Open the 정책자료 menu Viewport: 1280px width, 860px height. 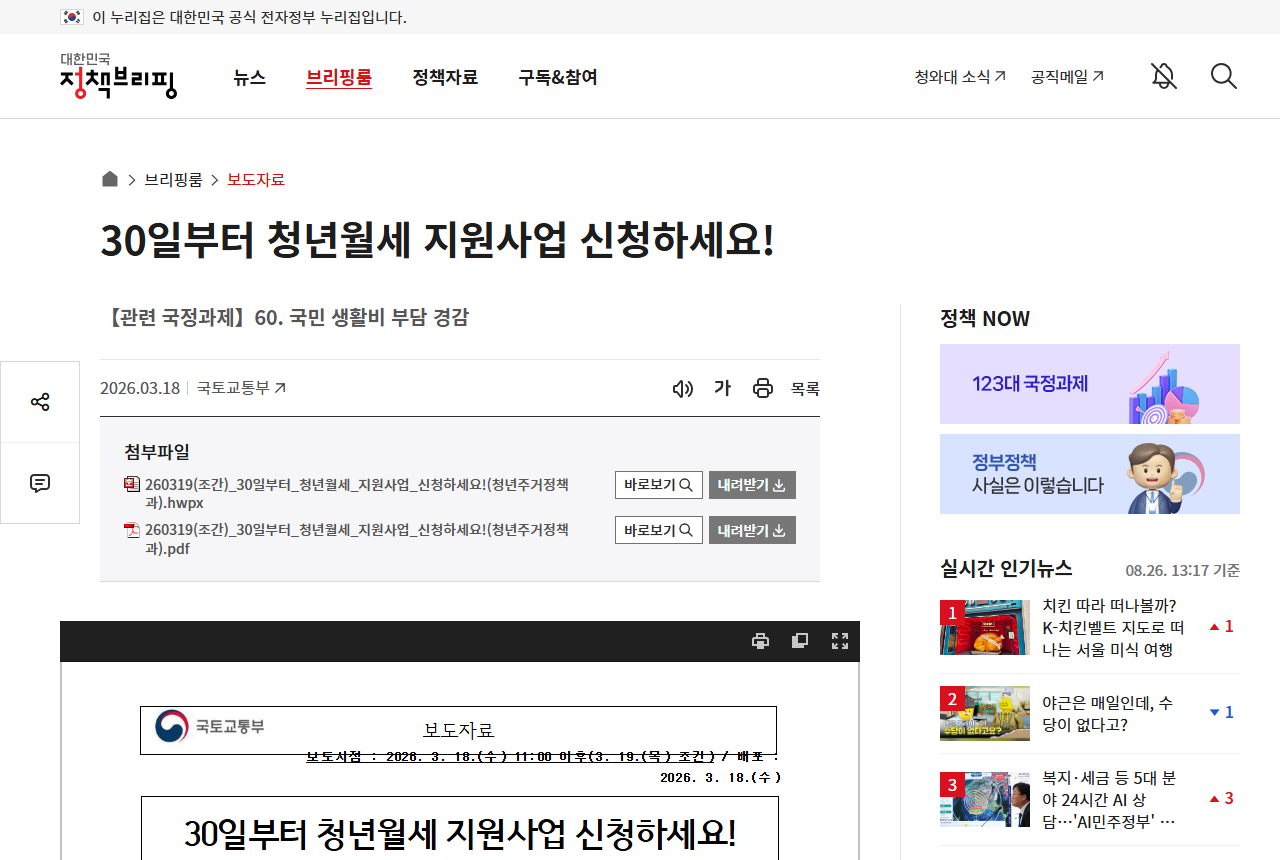point(445,77)
